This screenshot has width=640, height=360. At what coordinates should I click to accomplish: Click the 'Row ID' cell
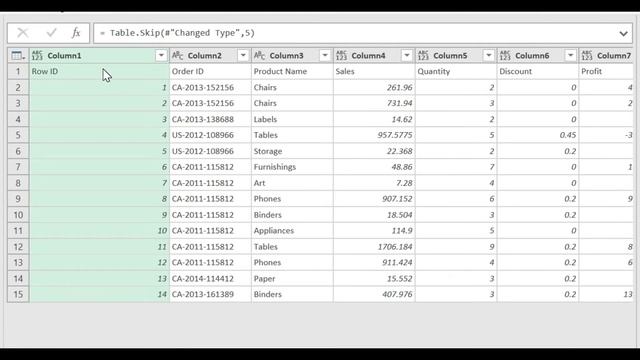pos(99,71)
